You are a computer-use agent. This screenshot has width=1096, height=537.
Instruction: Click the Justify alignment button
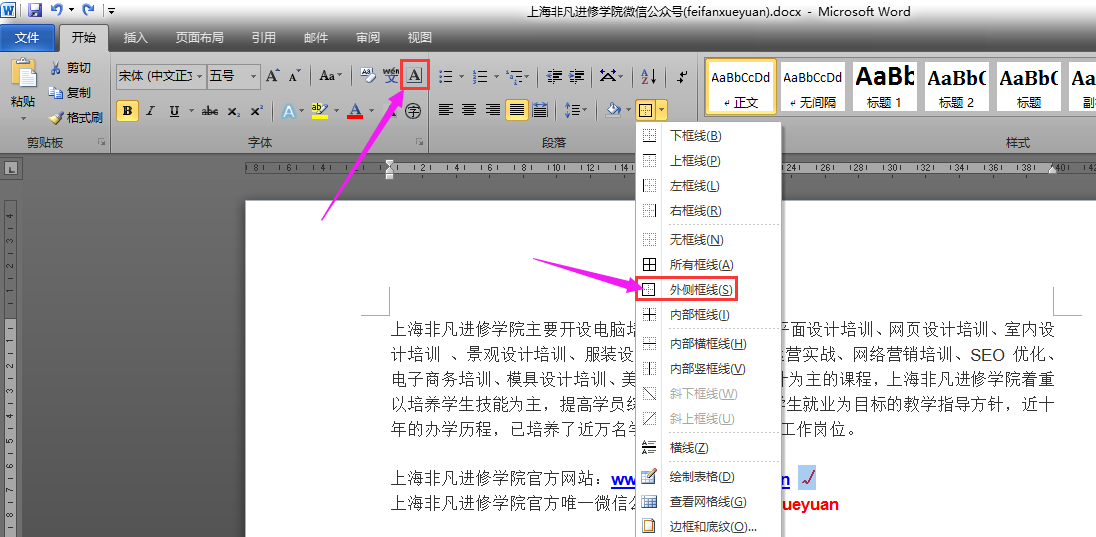[517, 110]
